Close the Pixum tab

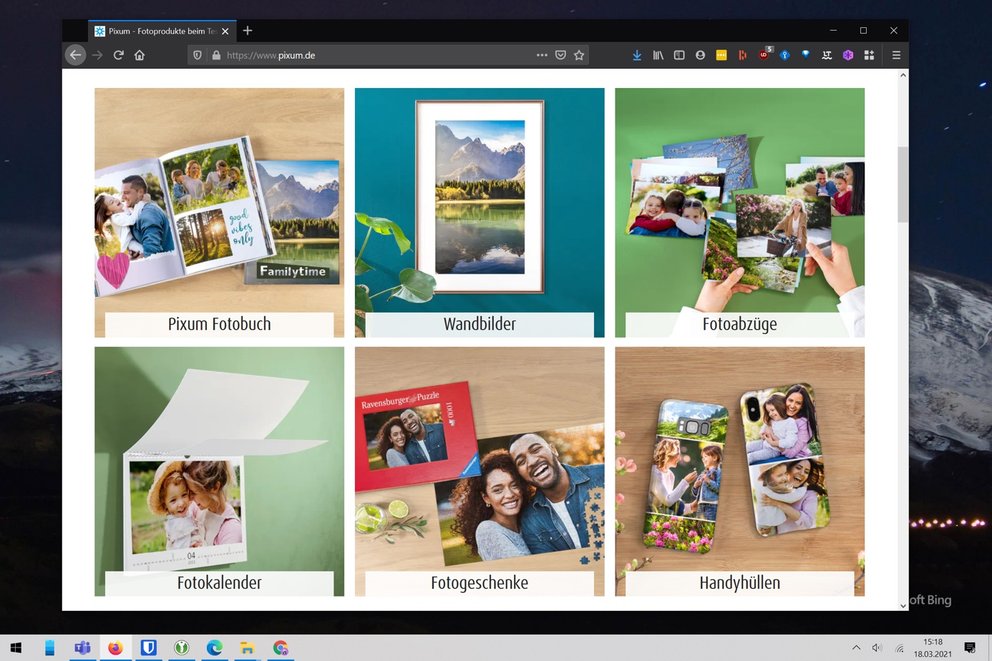coord(225,31)
